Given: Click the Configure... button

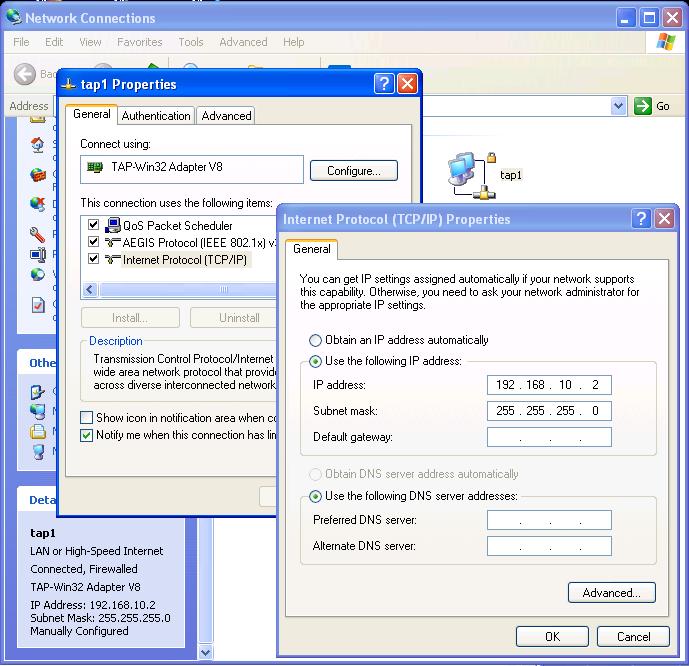Looking at the screenshot, I should coord(353,171).
